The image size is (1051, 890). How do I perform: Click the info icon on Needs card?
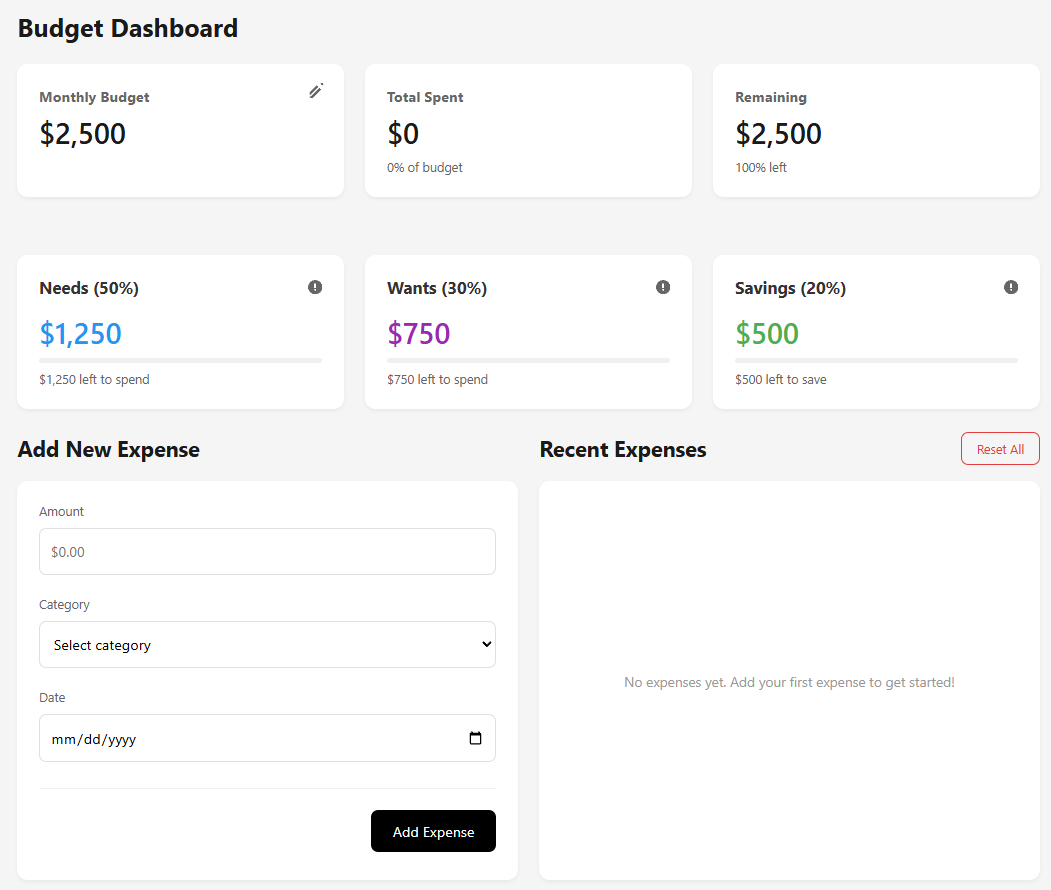click(x=315, y=288)
